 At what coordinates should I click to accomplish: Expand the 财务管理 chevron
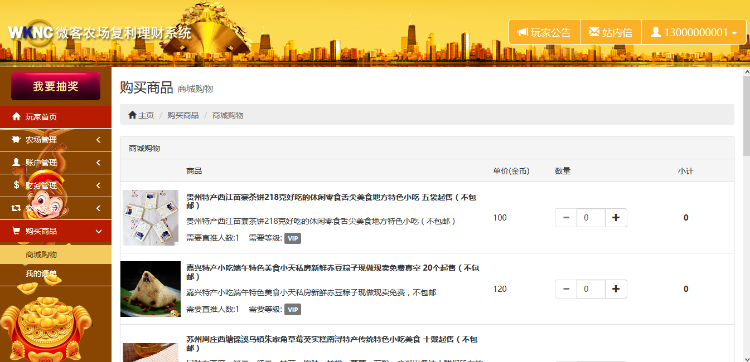coord(98,185)
